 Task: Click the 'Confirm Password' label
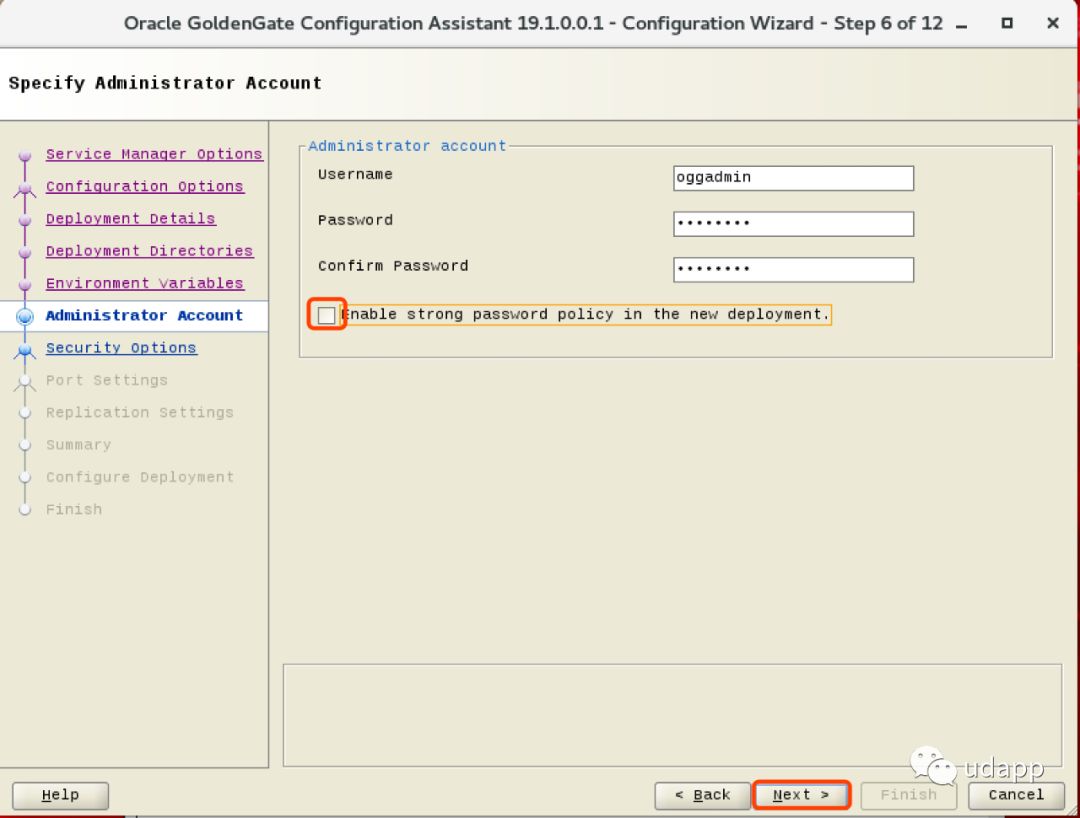click(x=393, y=266)
